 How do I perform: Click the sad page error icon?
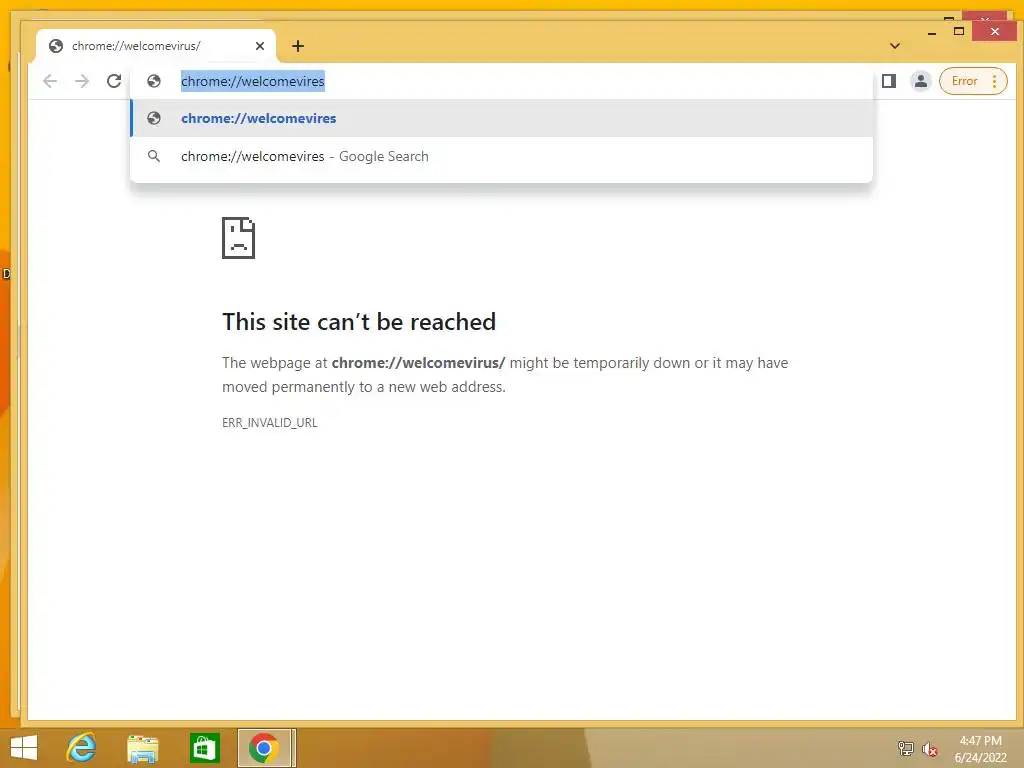click(238, 238)
